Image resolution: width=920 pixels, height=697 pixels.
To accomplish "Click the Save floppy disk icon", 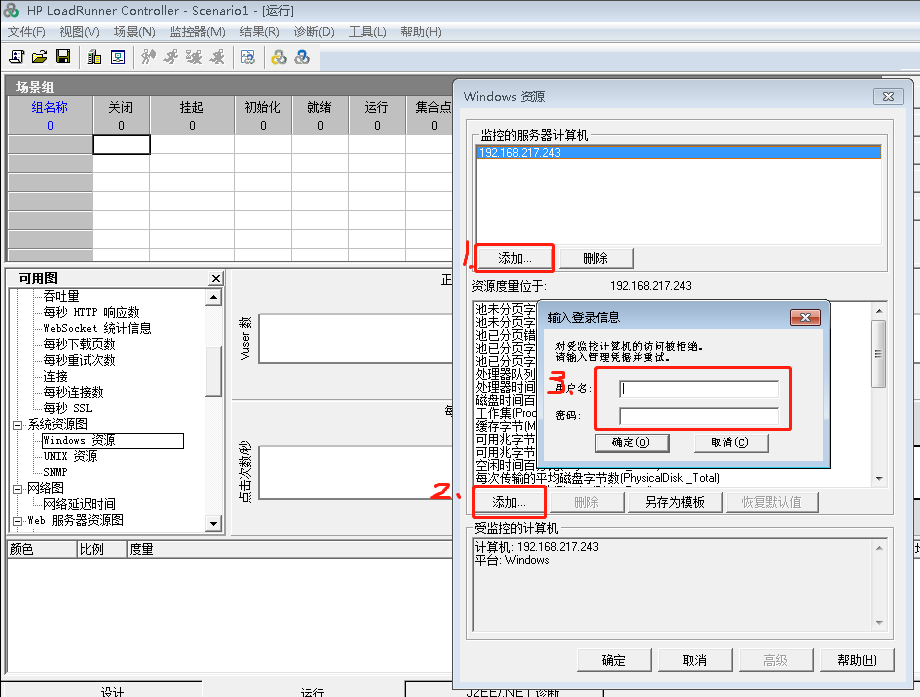I will tap(62, 57).
